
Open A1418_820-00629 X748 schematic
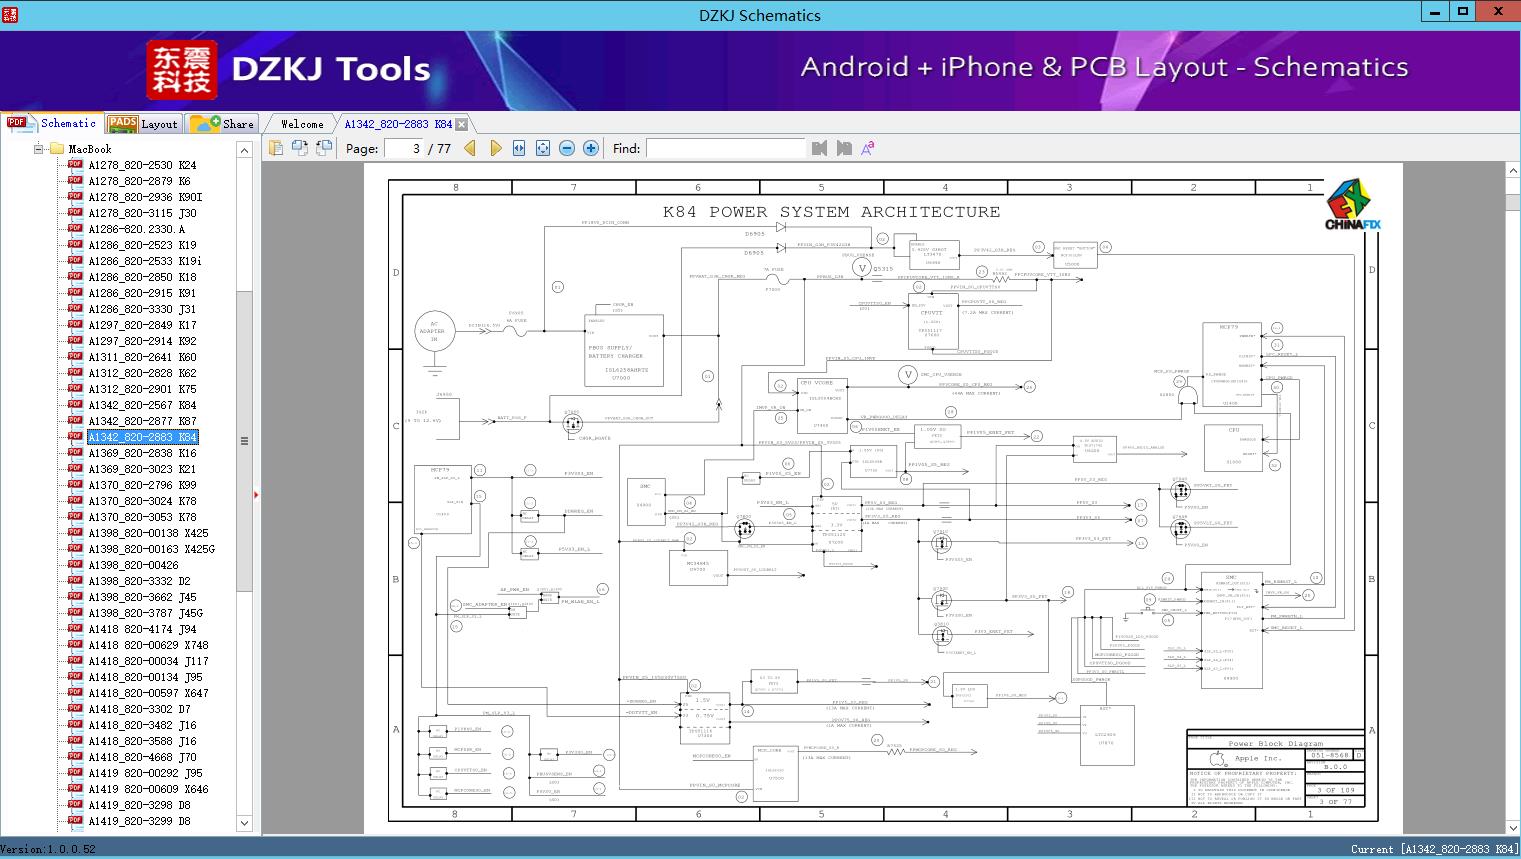pyautogui.click(x=148, y=645)
